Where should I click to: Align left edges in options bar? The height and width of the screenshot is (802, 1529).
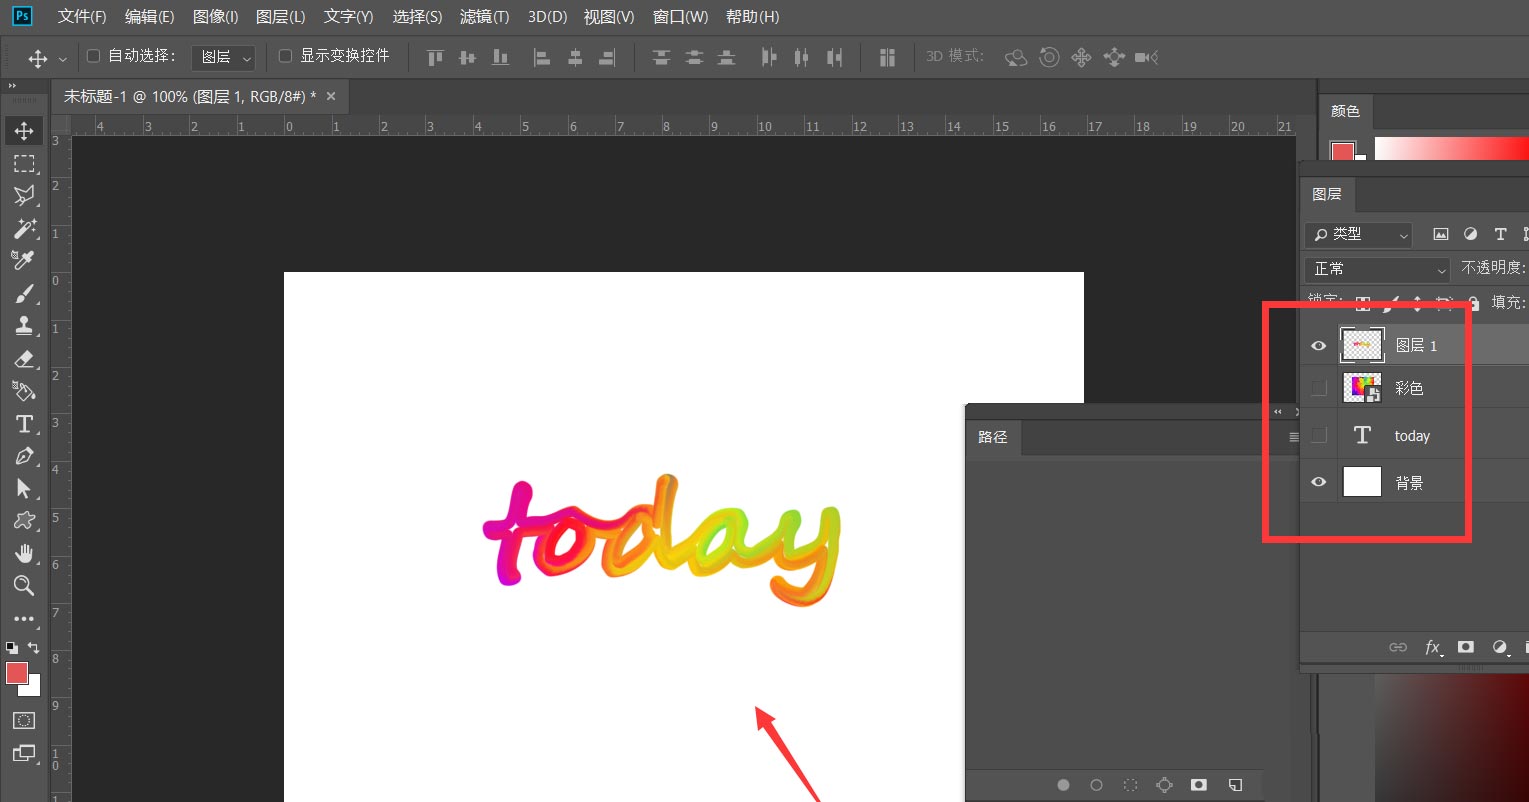(541, 57)
